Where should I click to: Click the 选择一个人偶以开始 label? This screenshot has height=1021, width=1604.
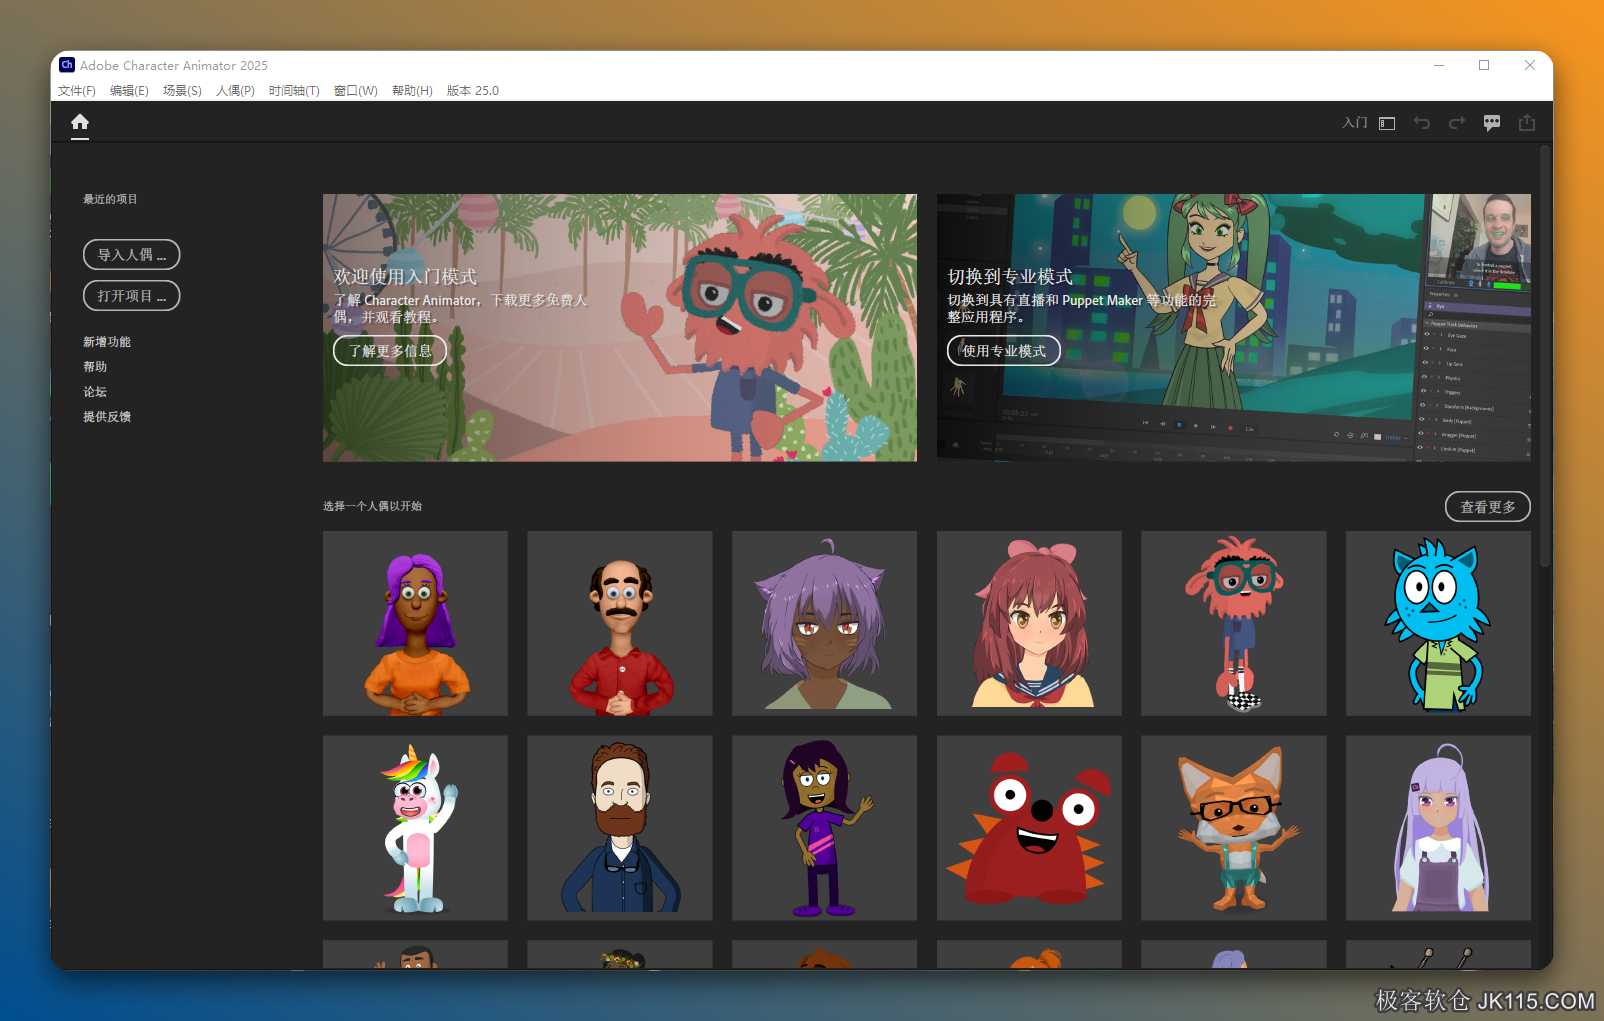(372, 506)
